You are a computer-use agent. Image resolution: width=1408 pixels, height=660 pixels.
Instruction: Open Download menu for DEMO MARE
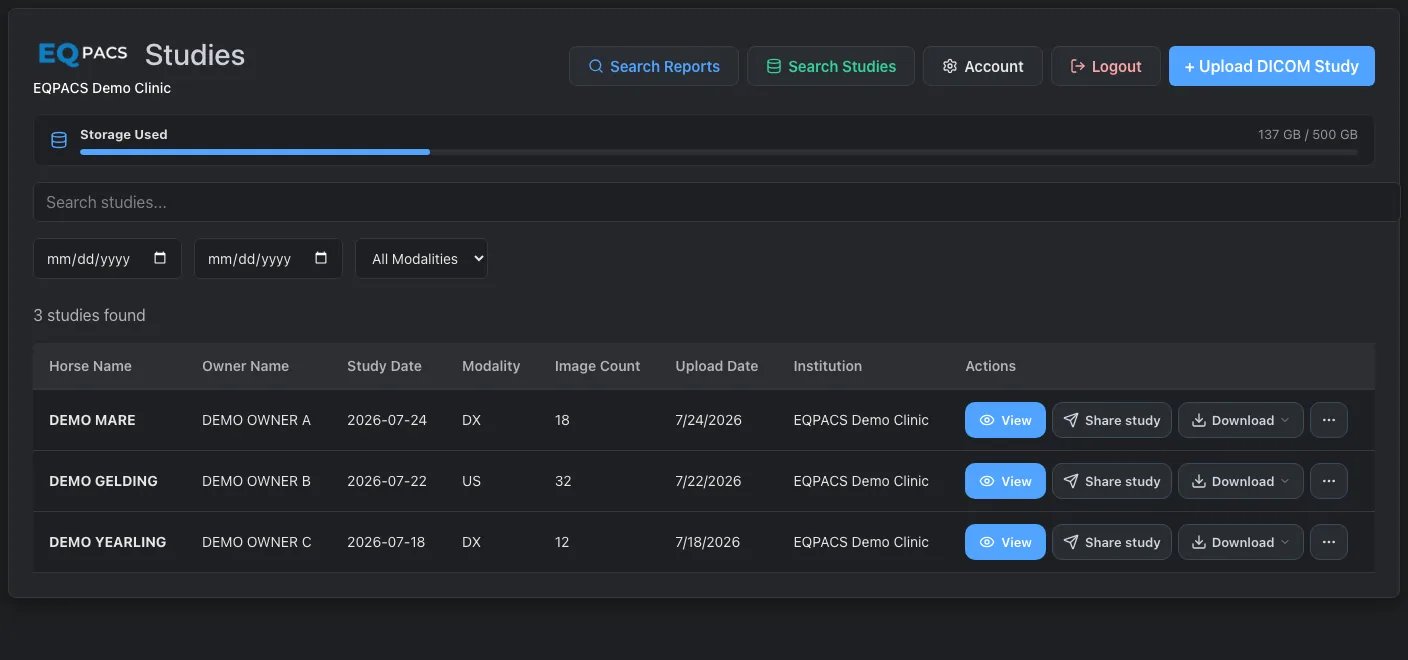(1241, 420)
